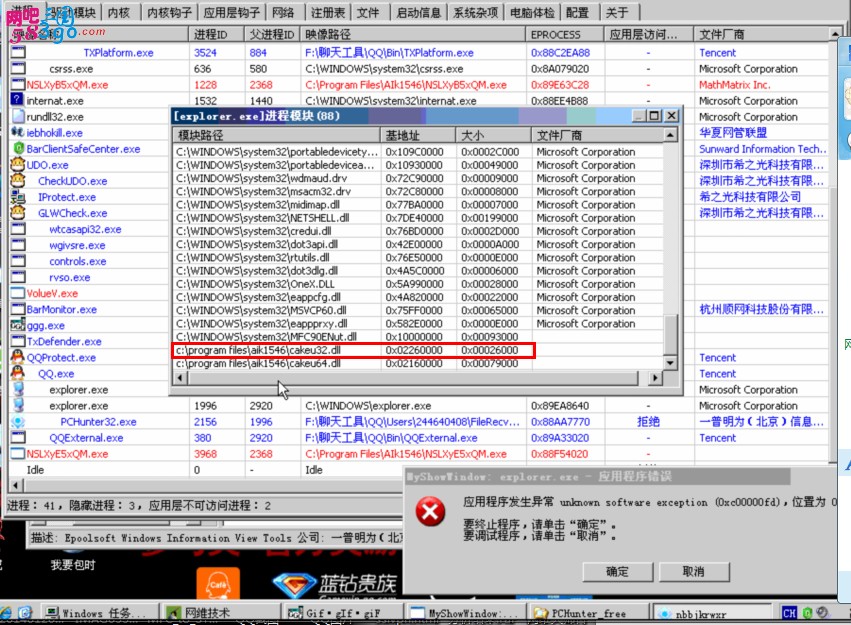Click the 拒绝 access cell for PCHunter32.exe
This screenshot has height=625, width=851.
coord(648,422)
